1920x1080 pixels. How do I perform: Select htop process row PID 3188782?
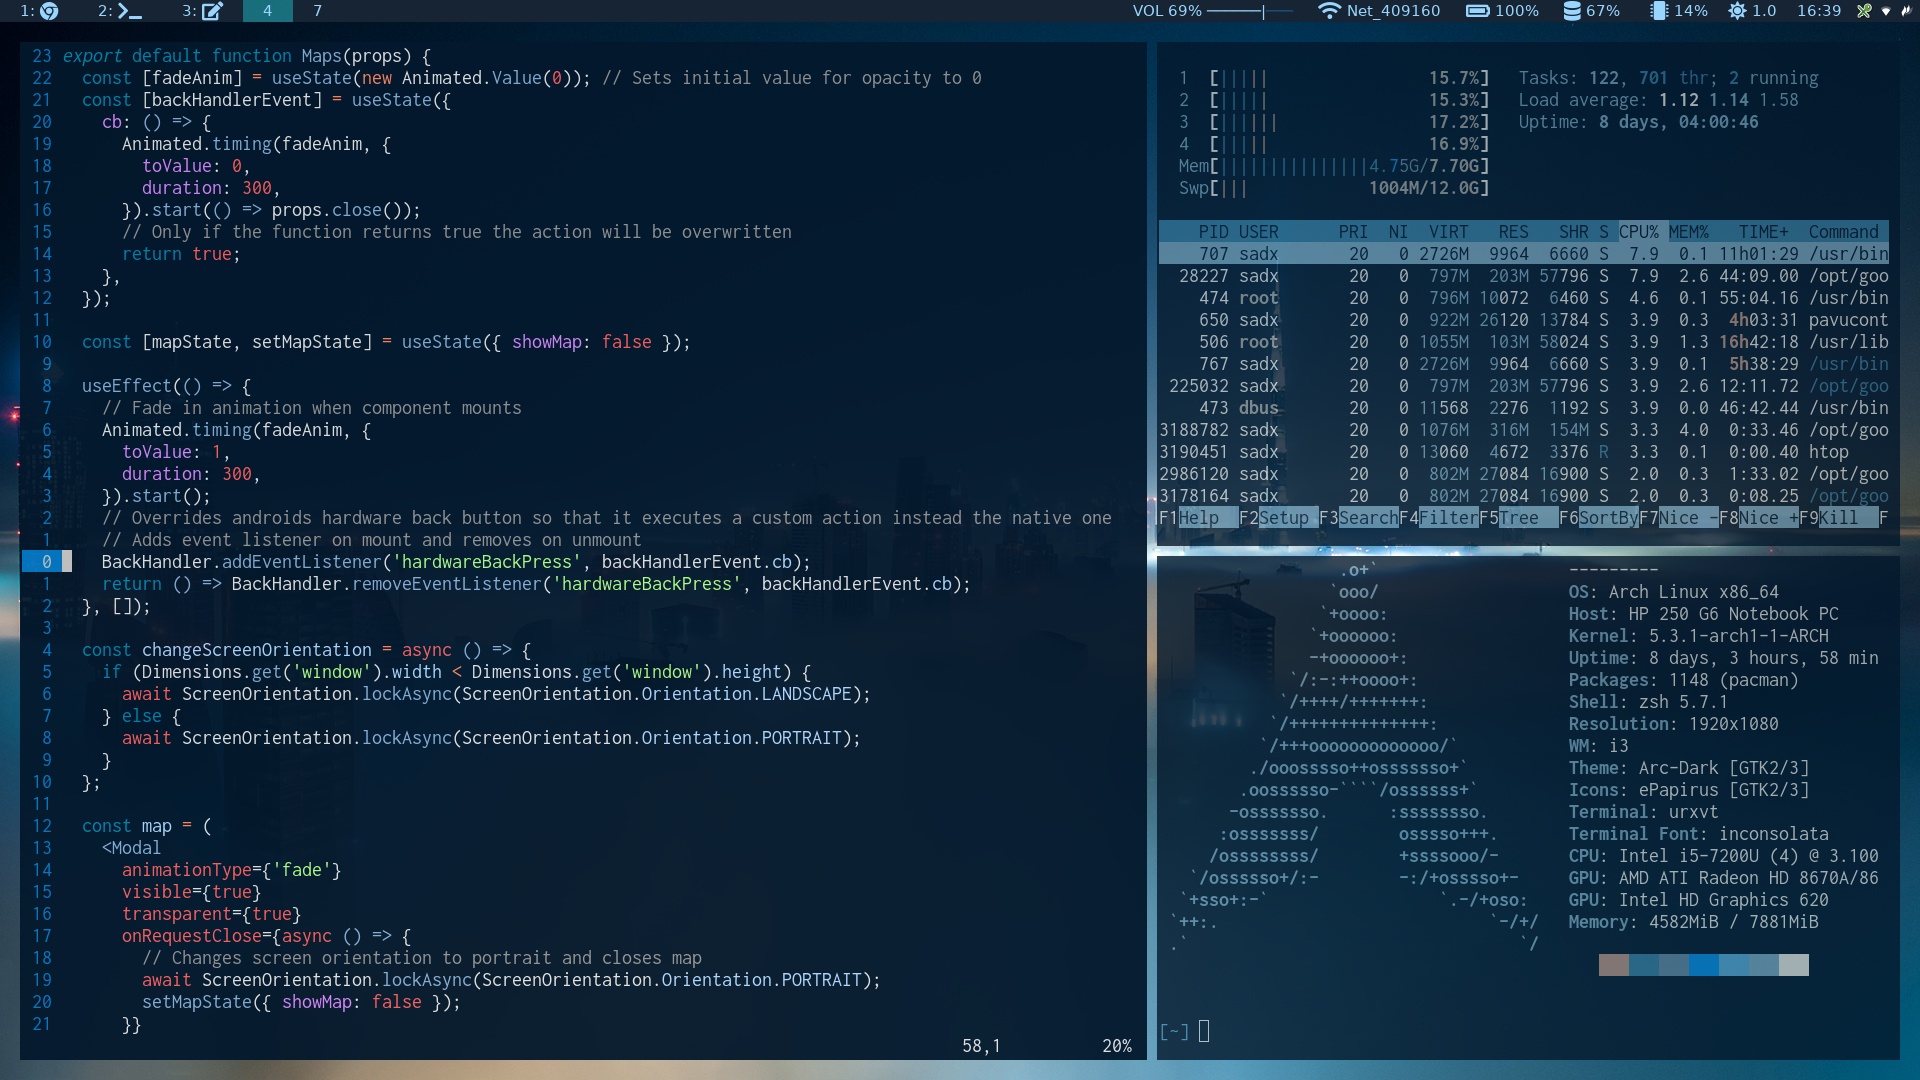click(x=1523, y=430)
